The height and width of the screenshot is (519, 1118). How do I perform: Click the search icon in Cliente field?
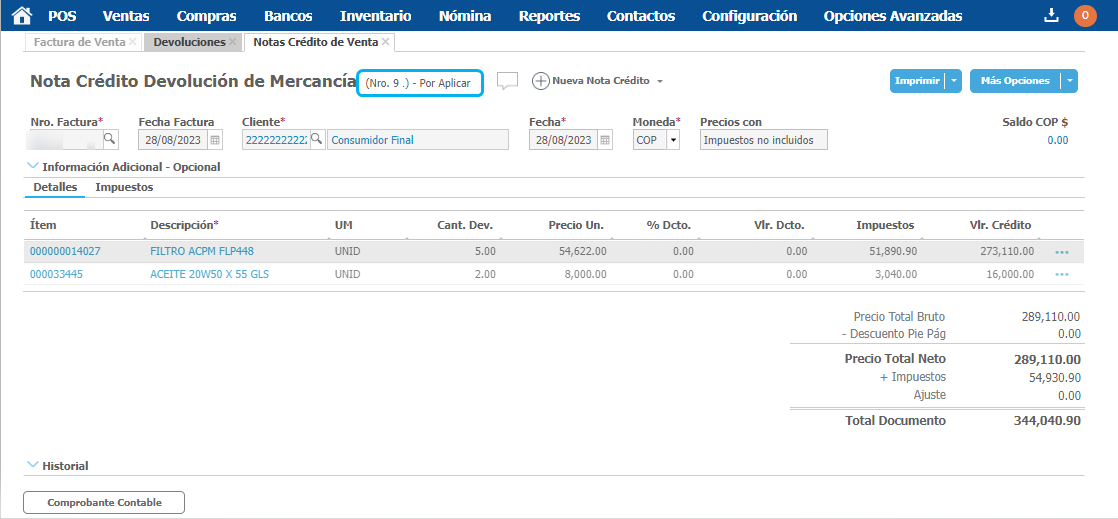pos(316,139)
